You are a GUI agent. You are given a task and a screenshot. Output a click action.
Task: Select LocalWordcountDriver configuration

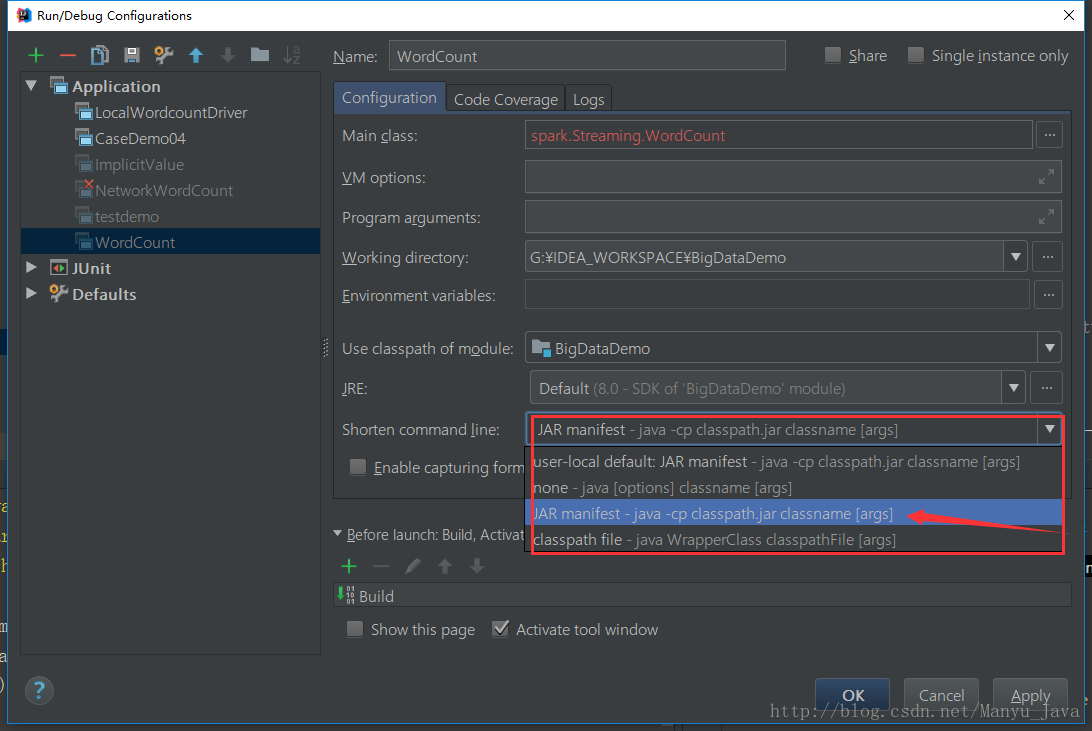171,112
